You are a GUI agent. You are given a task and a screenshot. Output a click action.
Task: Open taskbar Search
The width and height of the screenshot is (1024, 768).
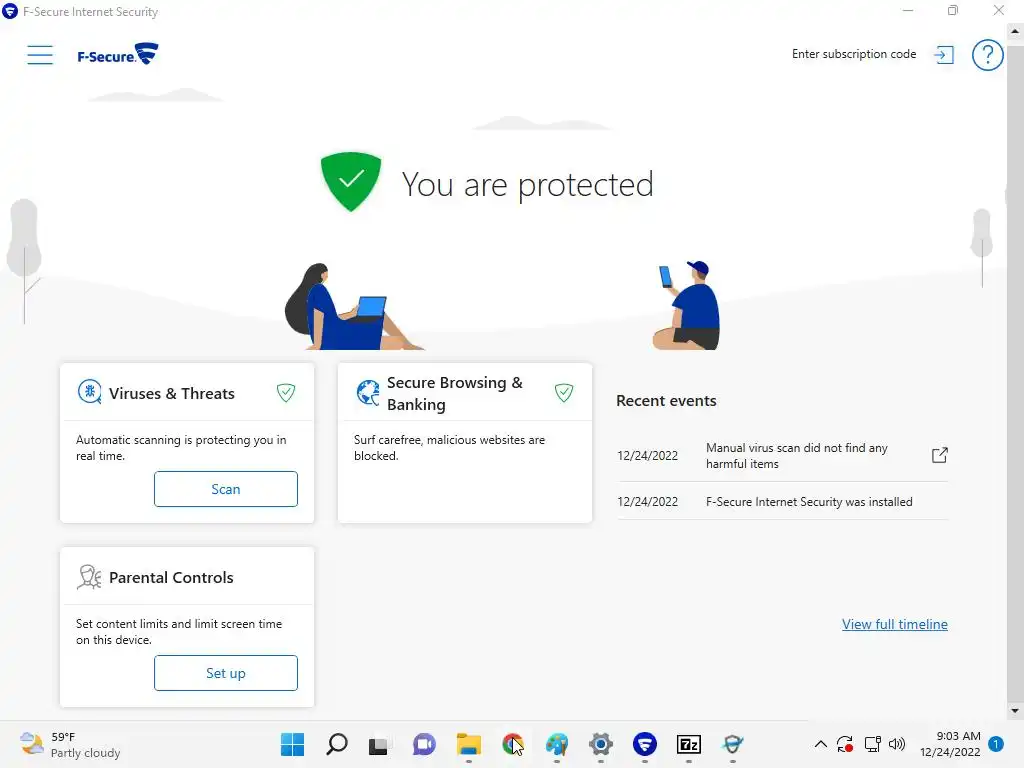pos(336,744)
